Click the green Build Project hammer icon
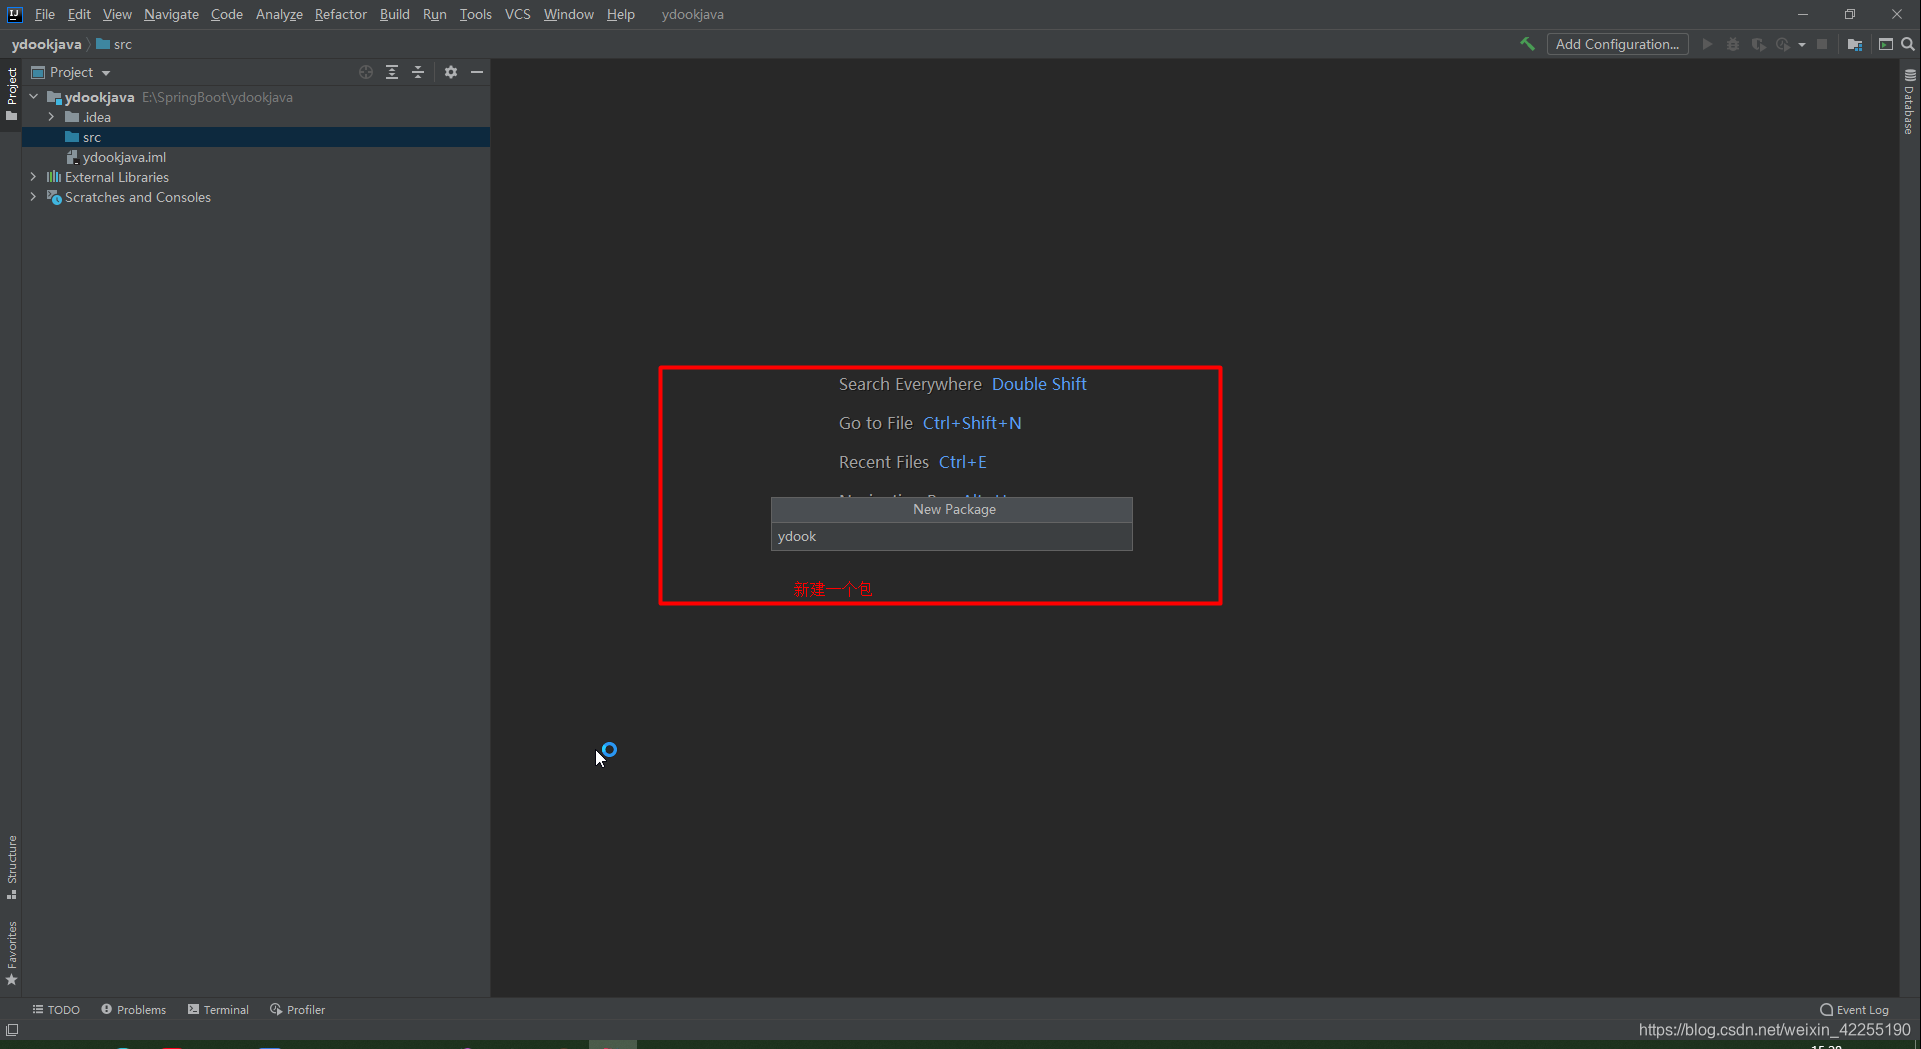 1527,44
